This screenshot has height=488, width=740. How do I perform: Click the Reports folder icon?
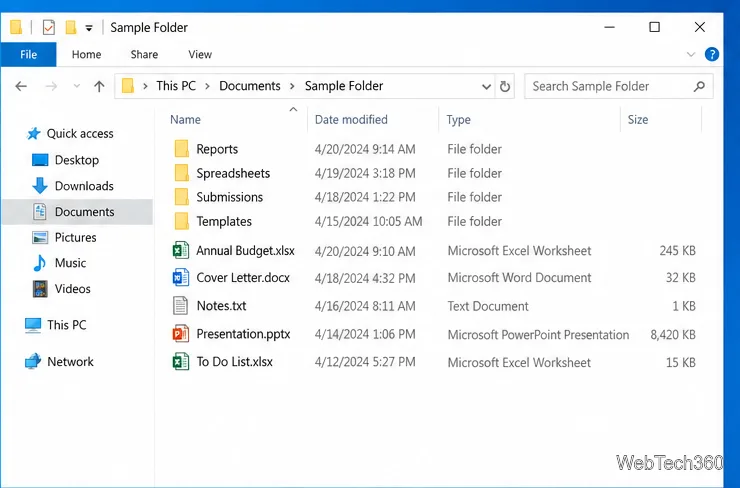[182, 149]
